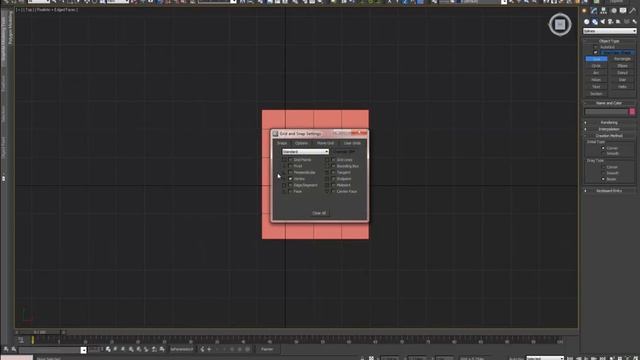
Task: Switch to the User Grids tab
Action: 352,143
